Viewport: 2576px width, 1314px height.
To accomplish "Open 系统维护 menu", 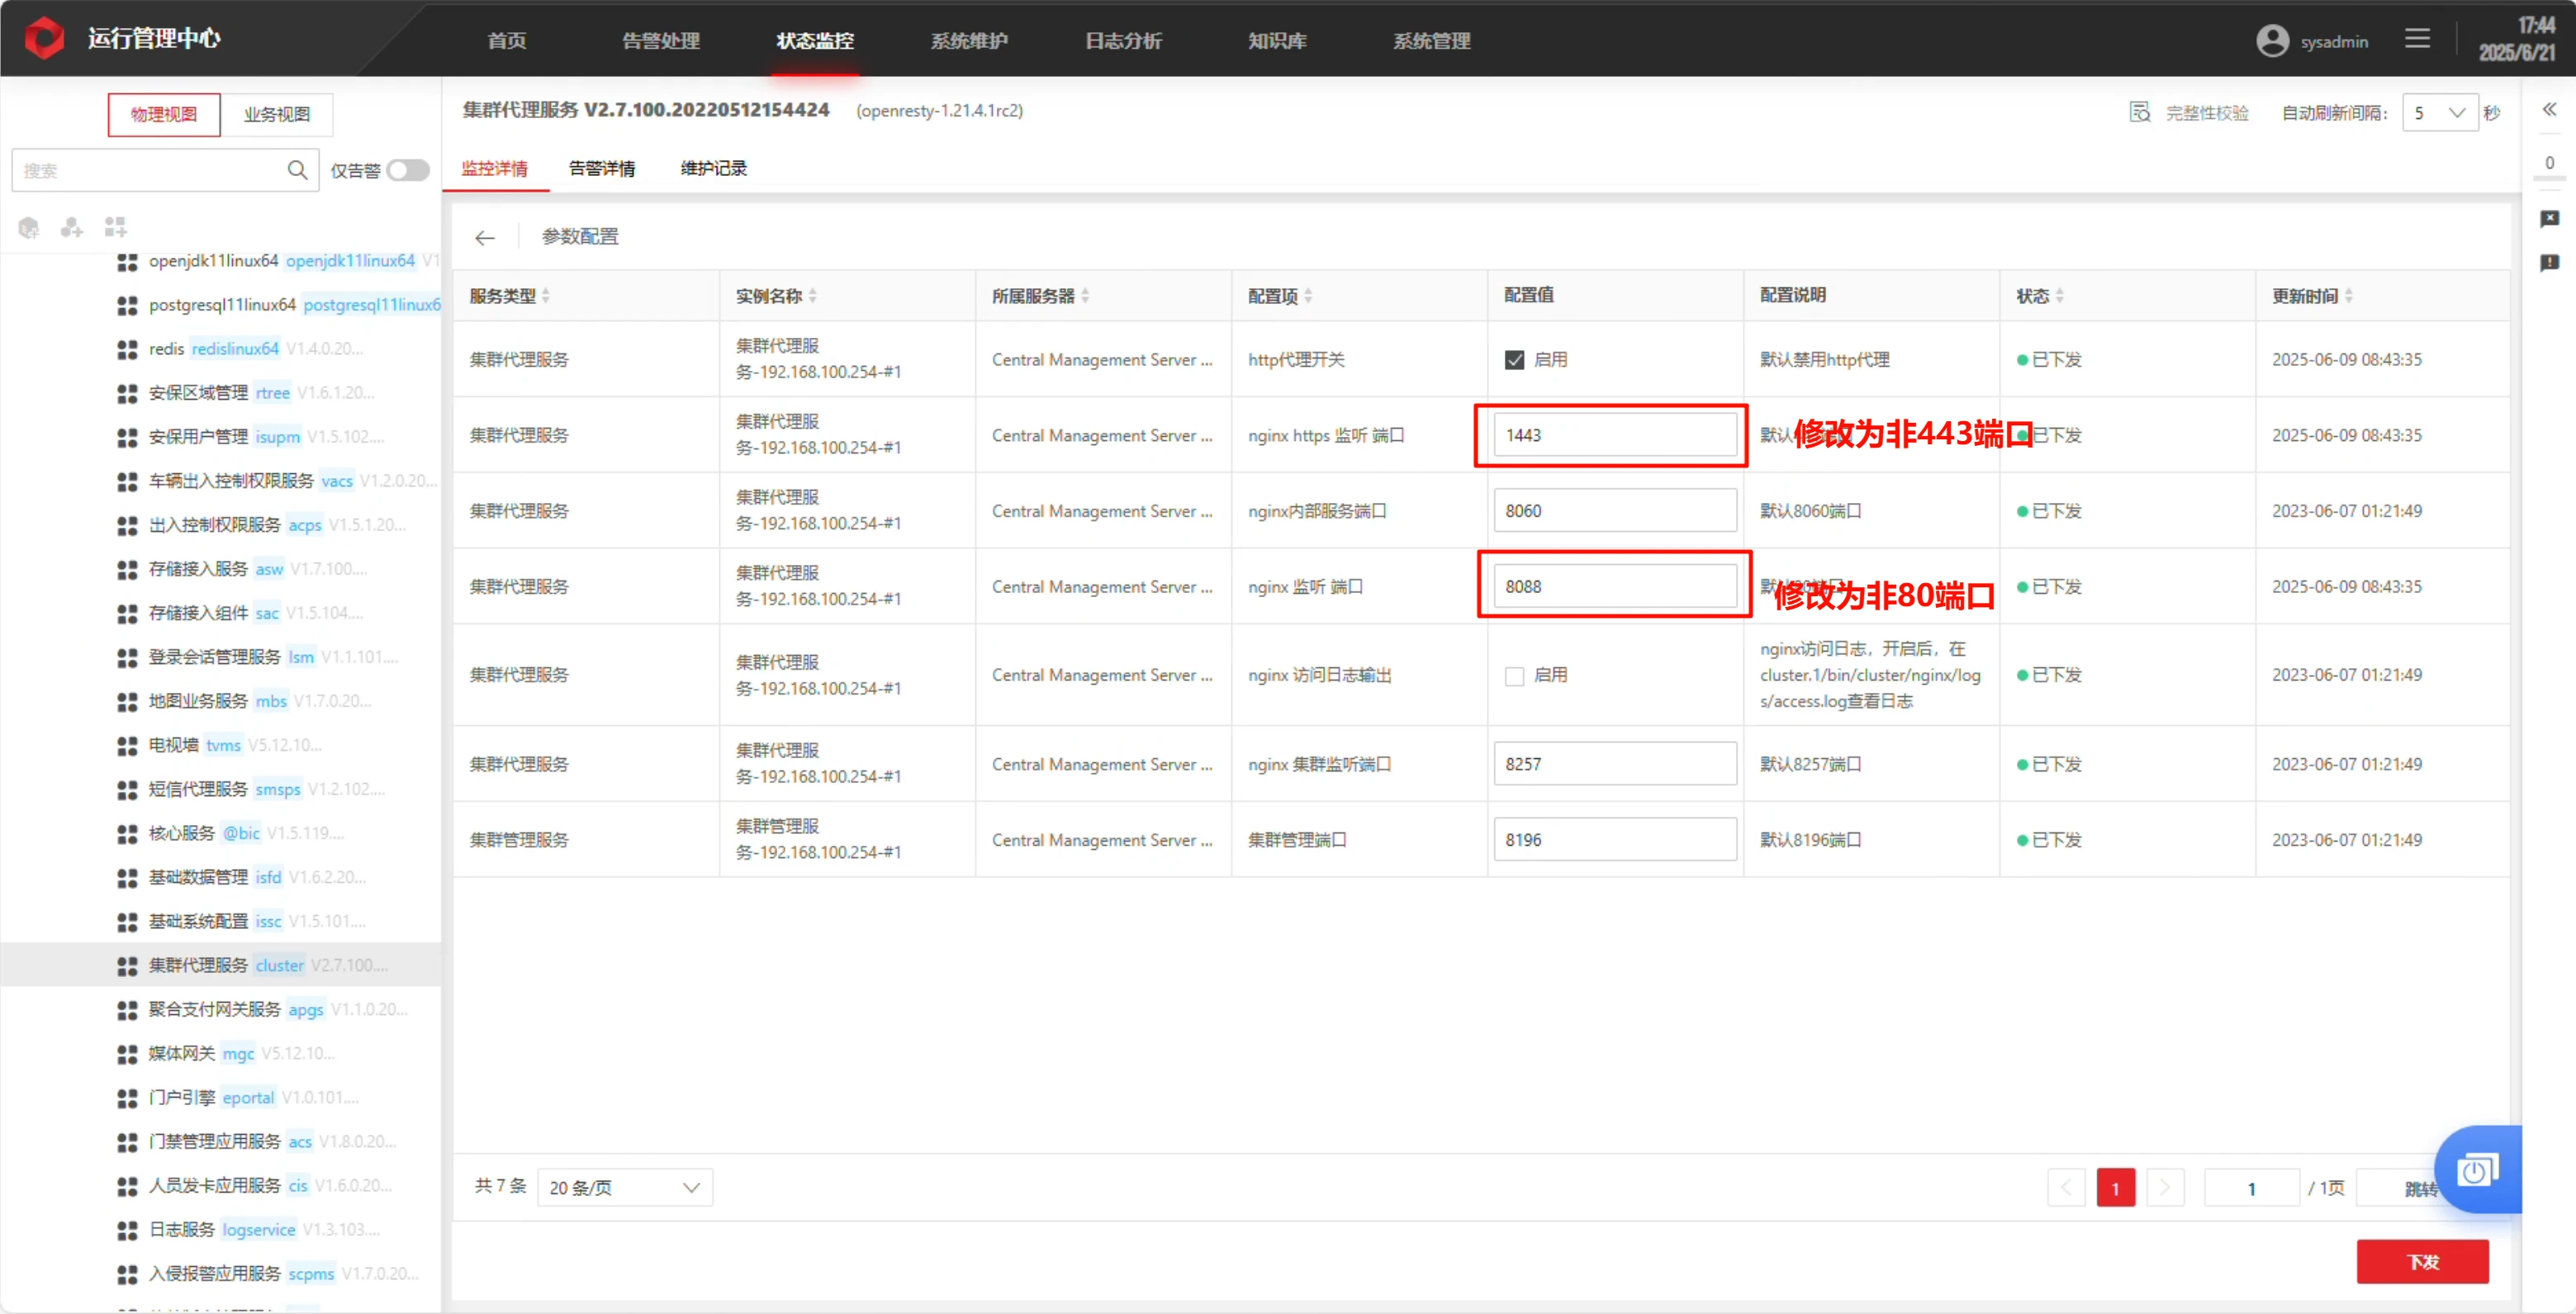I will tap(970, 41).
